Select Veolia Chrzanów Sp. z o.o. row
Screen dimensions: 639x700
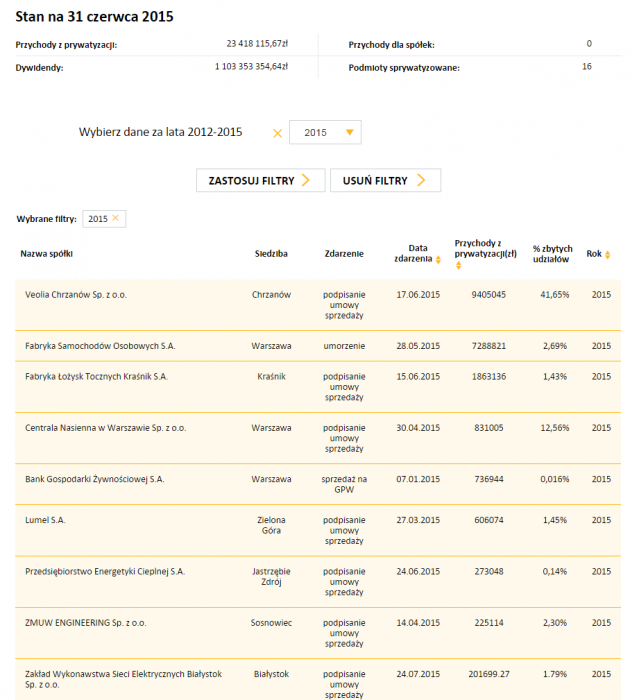318,305
